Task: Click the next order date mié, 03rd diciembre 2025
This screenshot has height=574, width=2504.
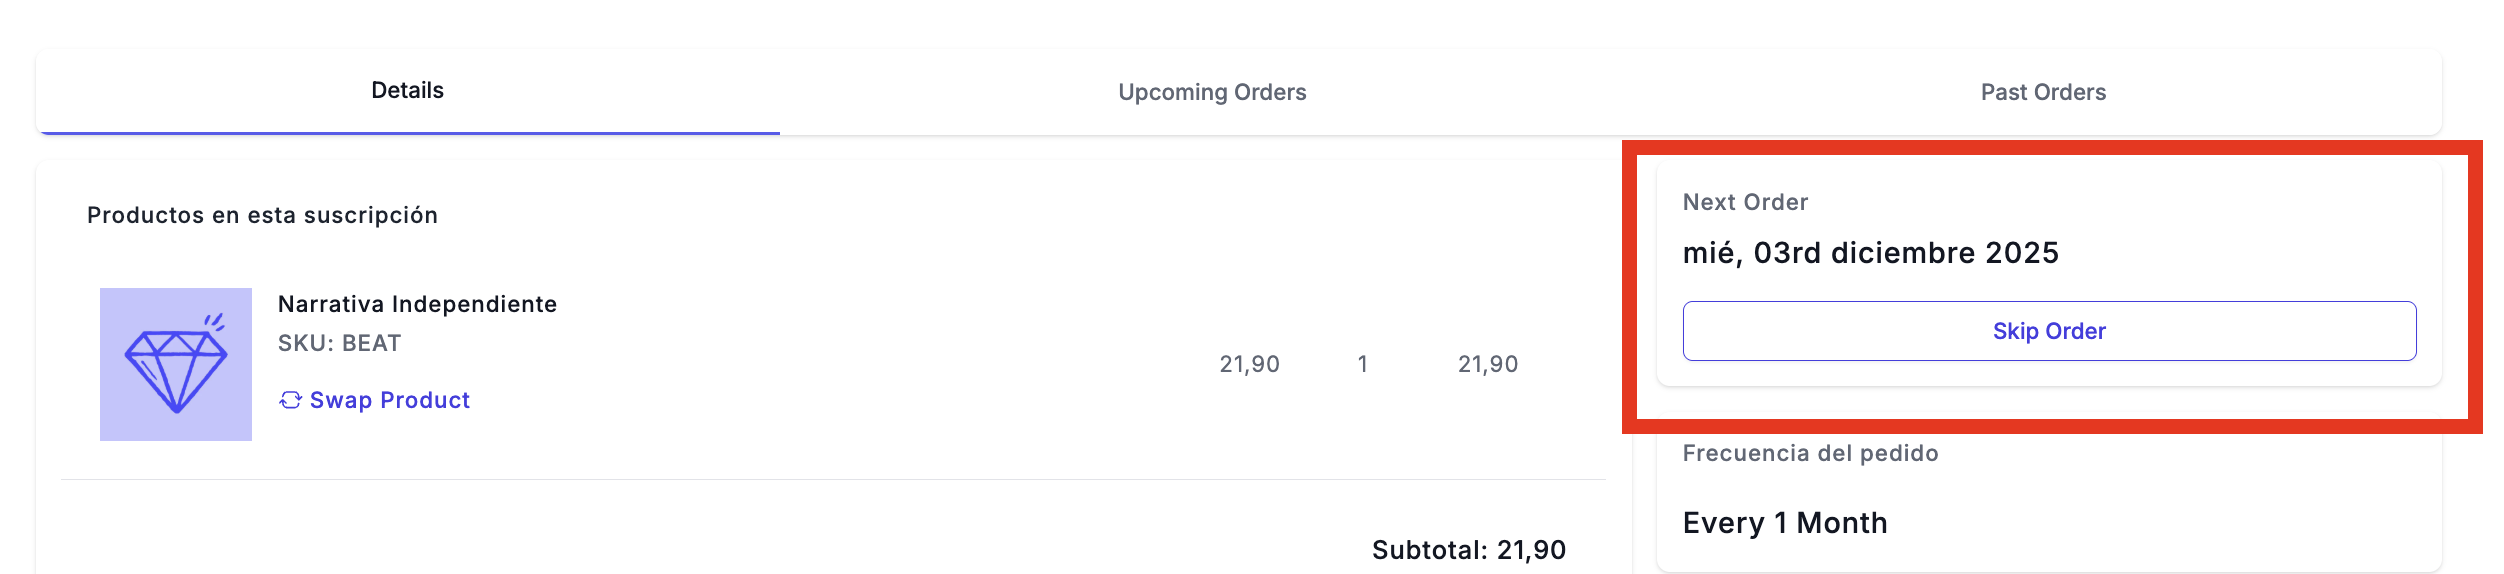Action: (x=1870, y=253)
